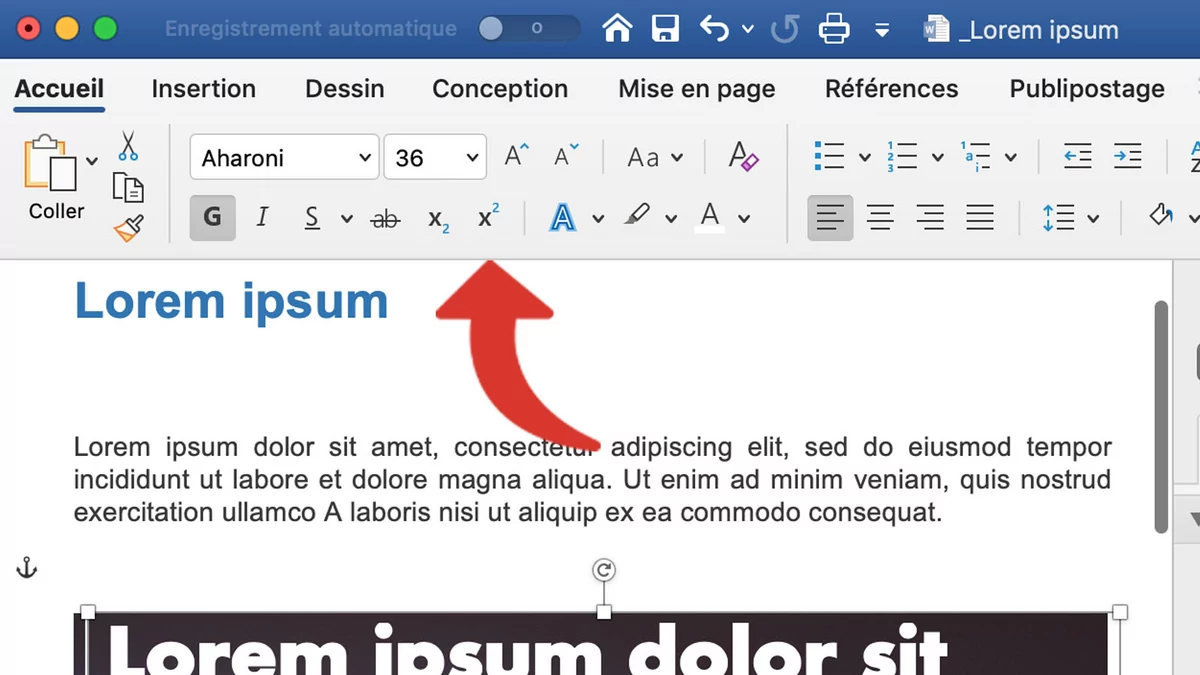This screenshot has height=675, width=1200.
Task: Switch to the Accueil tab
Action: point(59,88)
